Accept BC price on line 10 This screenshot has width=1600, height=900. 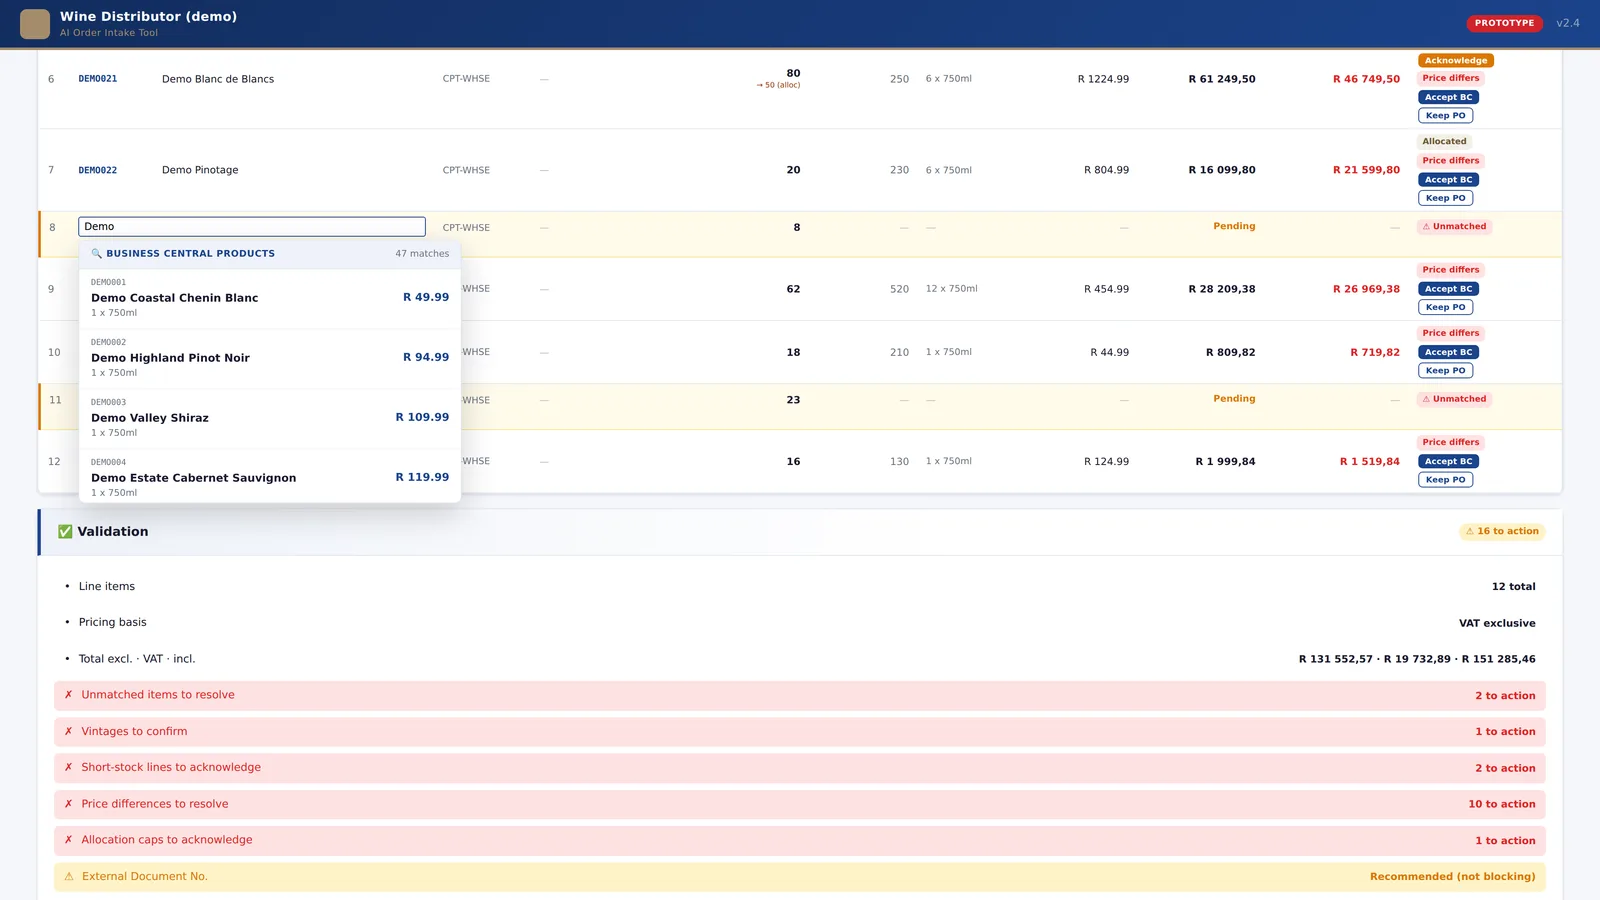1448,352
